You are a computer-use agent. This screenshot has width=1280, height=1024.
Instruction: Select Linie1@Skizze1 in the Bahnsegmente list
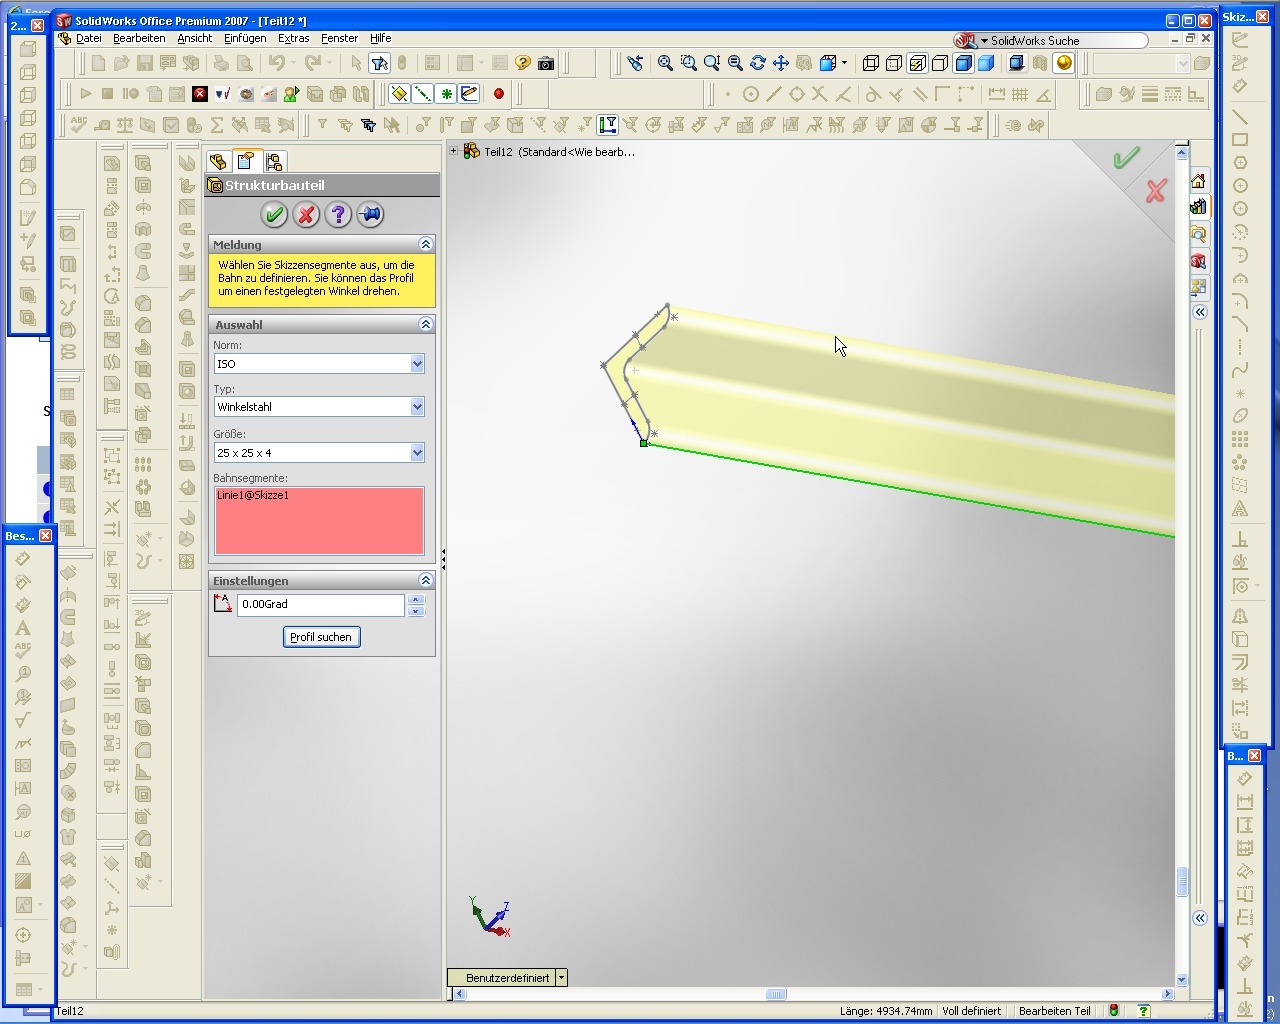click(253, 495)
